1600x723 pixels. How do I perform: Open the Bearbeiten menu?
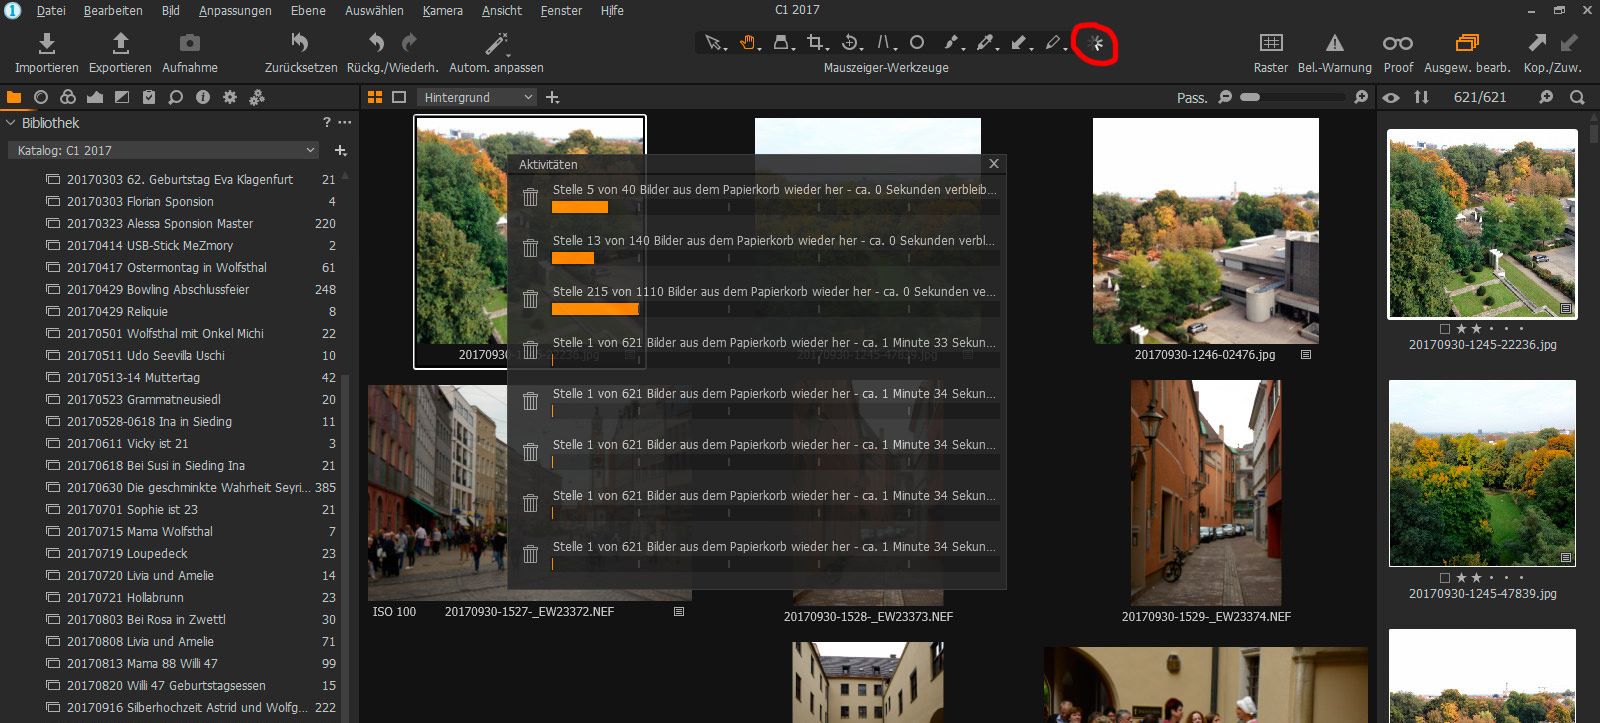point(113,10)
